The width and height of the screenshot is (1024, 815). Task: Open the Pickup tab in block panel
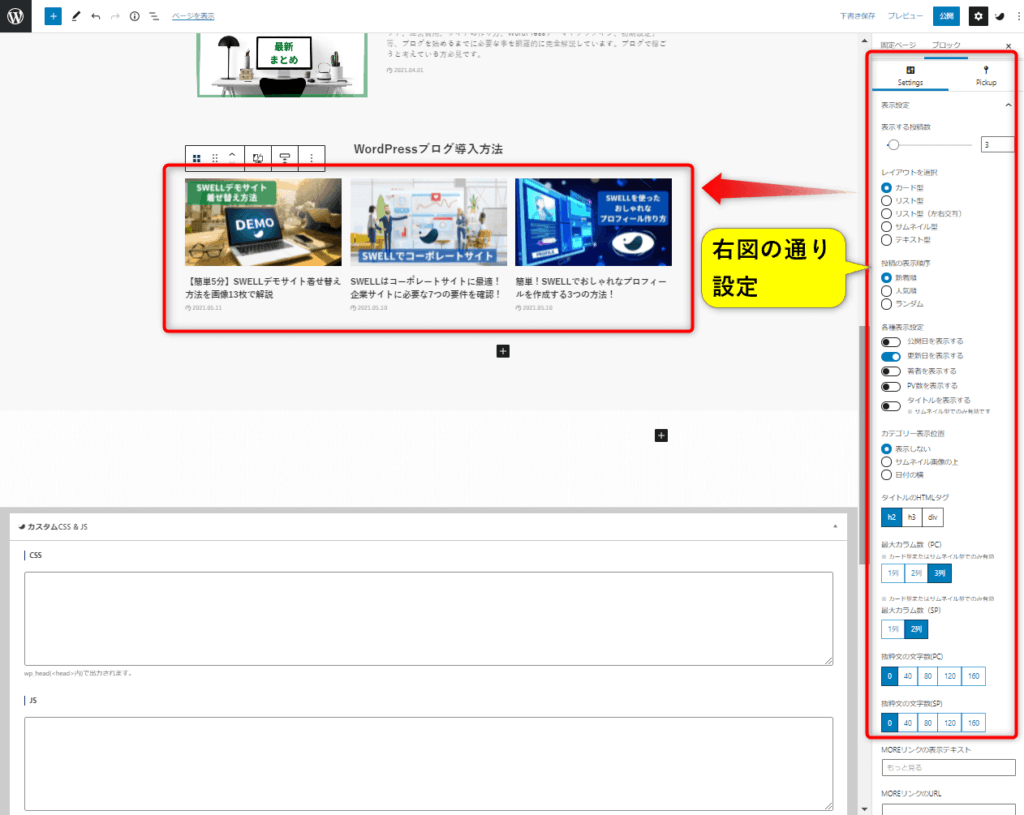985,75
